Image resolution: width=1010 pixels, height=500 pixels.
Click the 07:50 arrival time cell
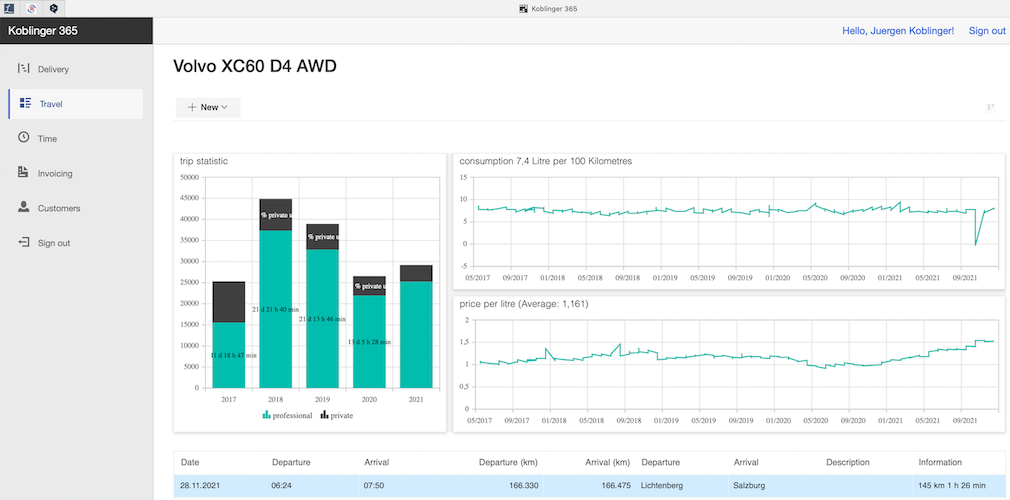(x=376, y=485)
